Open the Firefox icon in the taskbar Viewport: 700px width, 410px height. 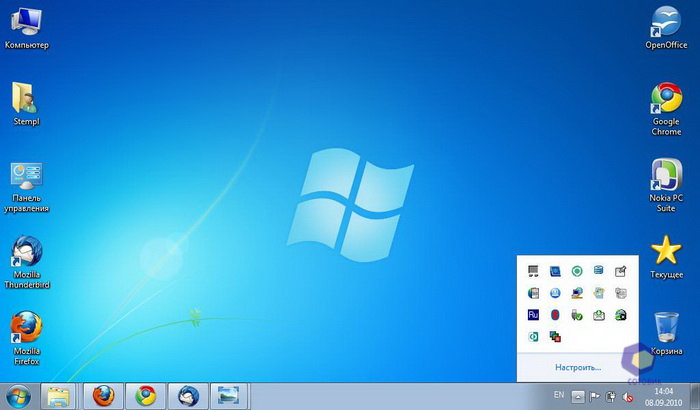coord(103,395)
